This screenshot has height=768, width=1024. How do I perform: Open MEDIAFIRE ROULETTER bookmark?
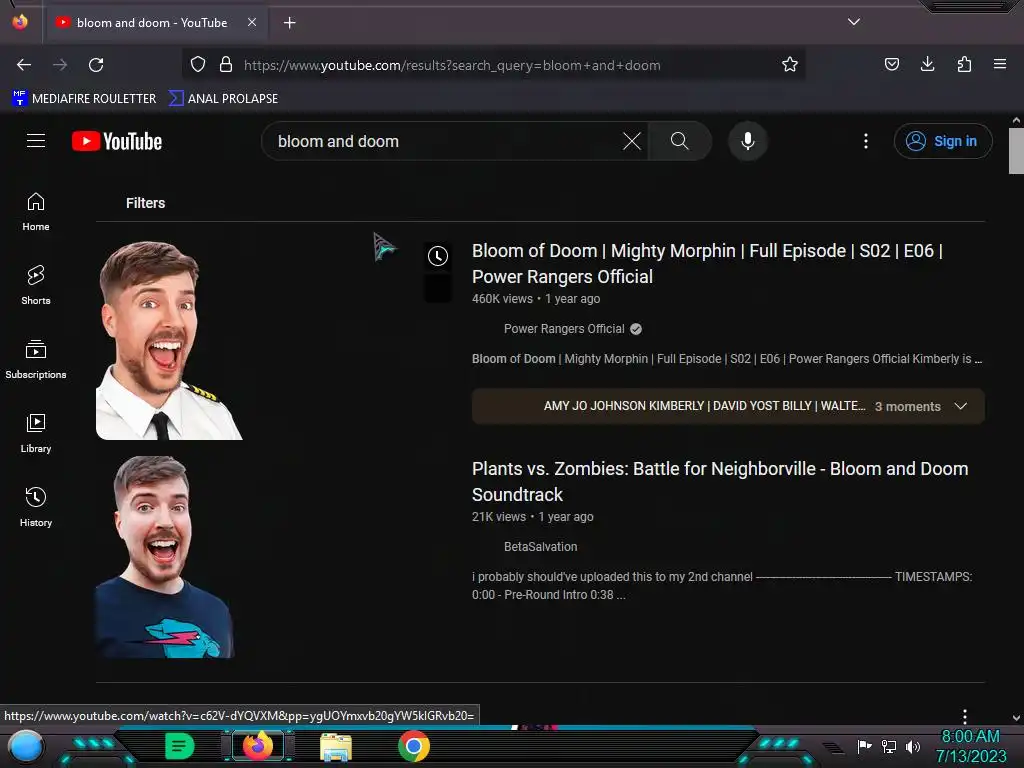[x=84, y=99]
